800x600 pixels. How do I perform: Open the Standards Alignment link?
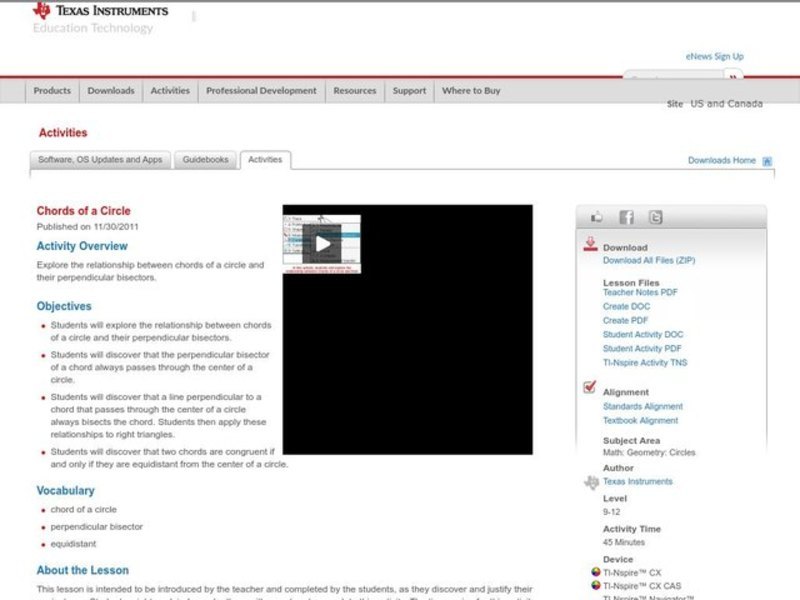point(642,407)
